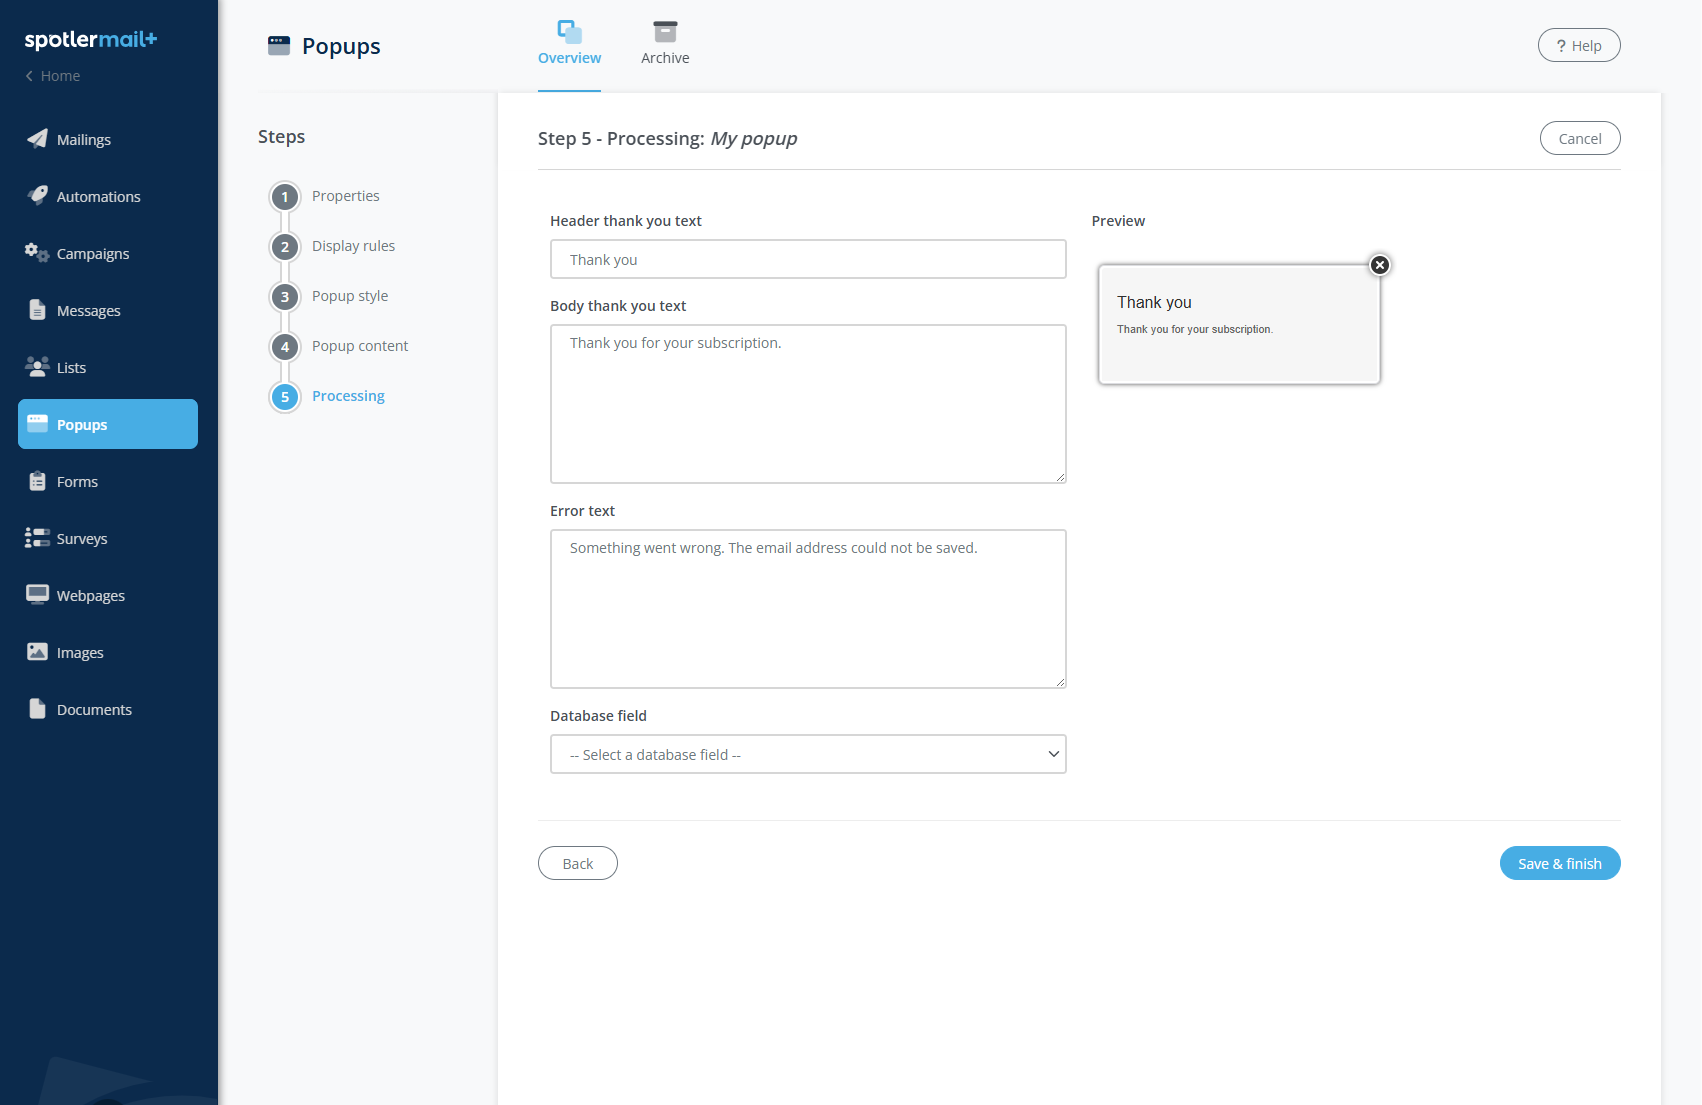Click the Surveys list icon
The height and width of the screenshot is (1105, 1702).
[x=37, y=538]
